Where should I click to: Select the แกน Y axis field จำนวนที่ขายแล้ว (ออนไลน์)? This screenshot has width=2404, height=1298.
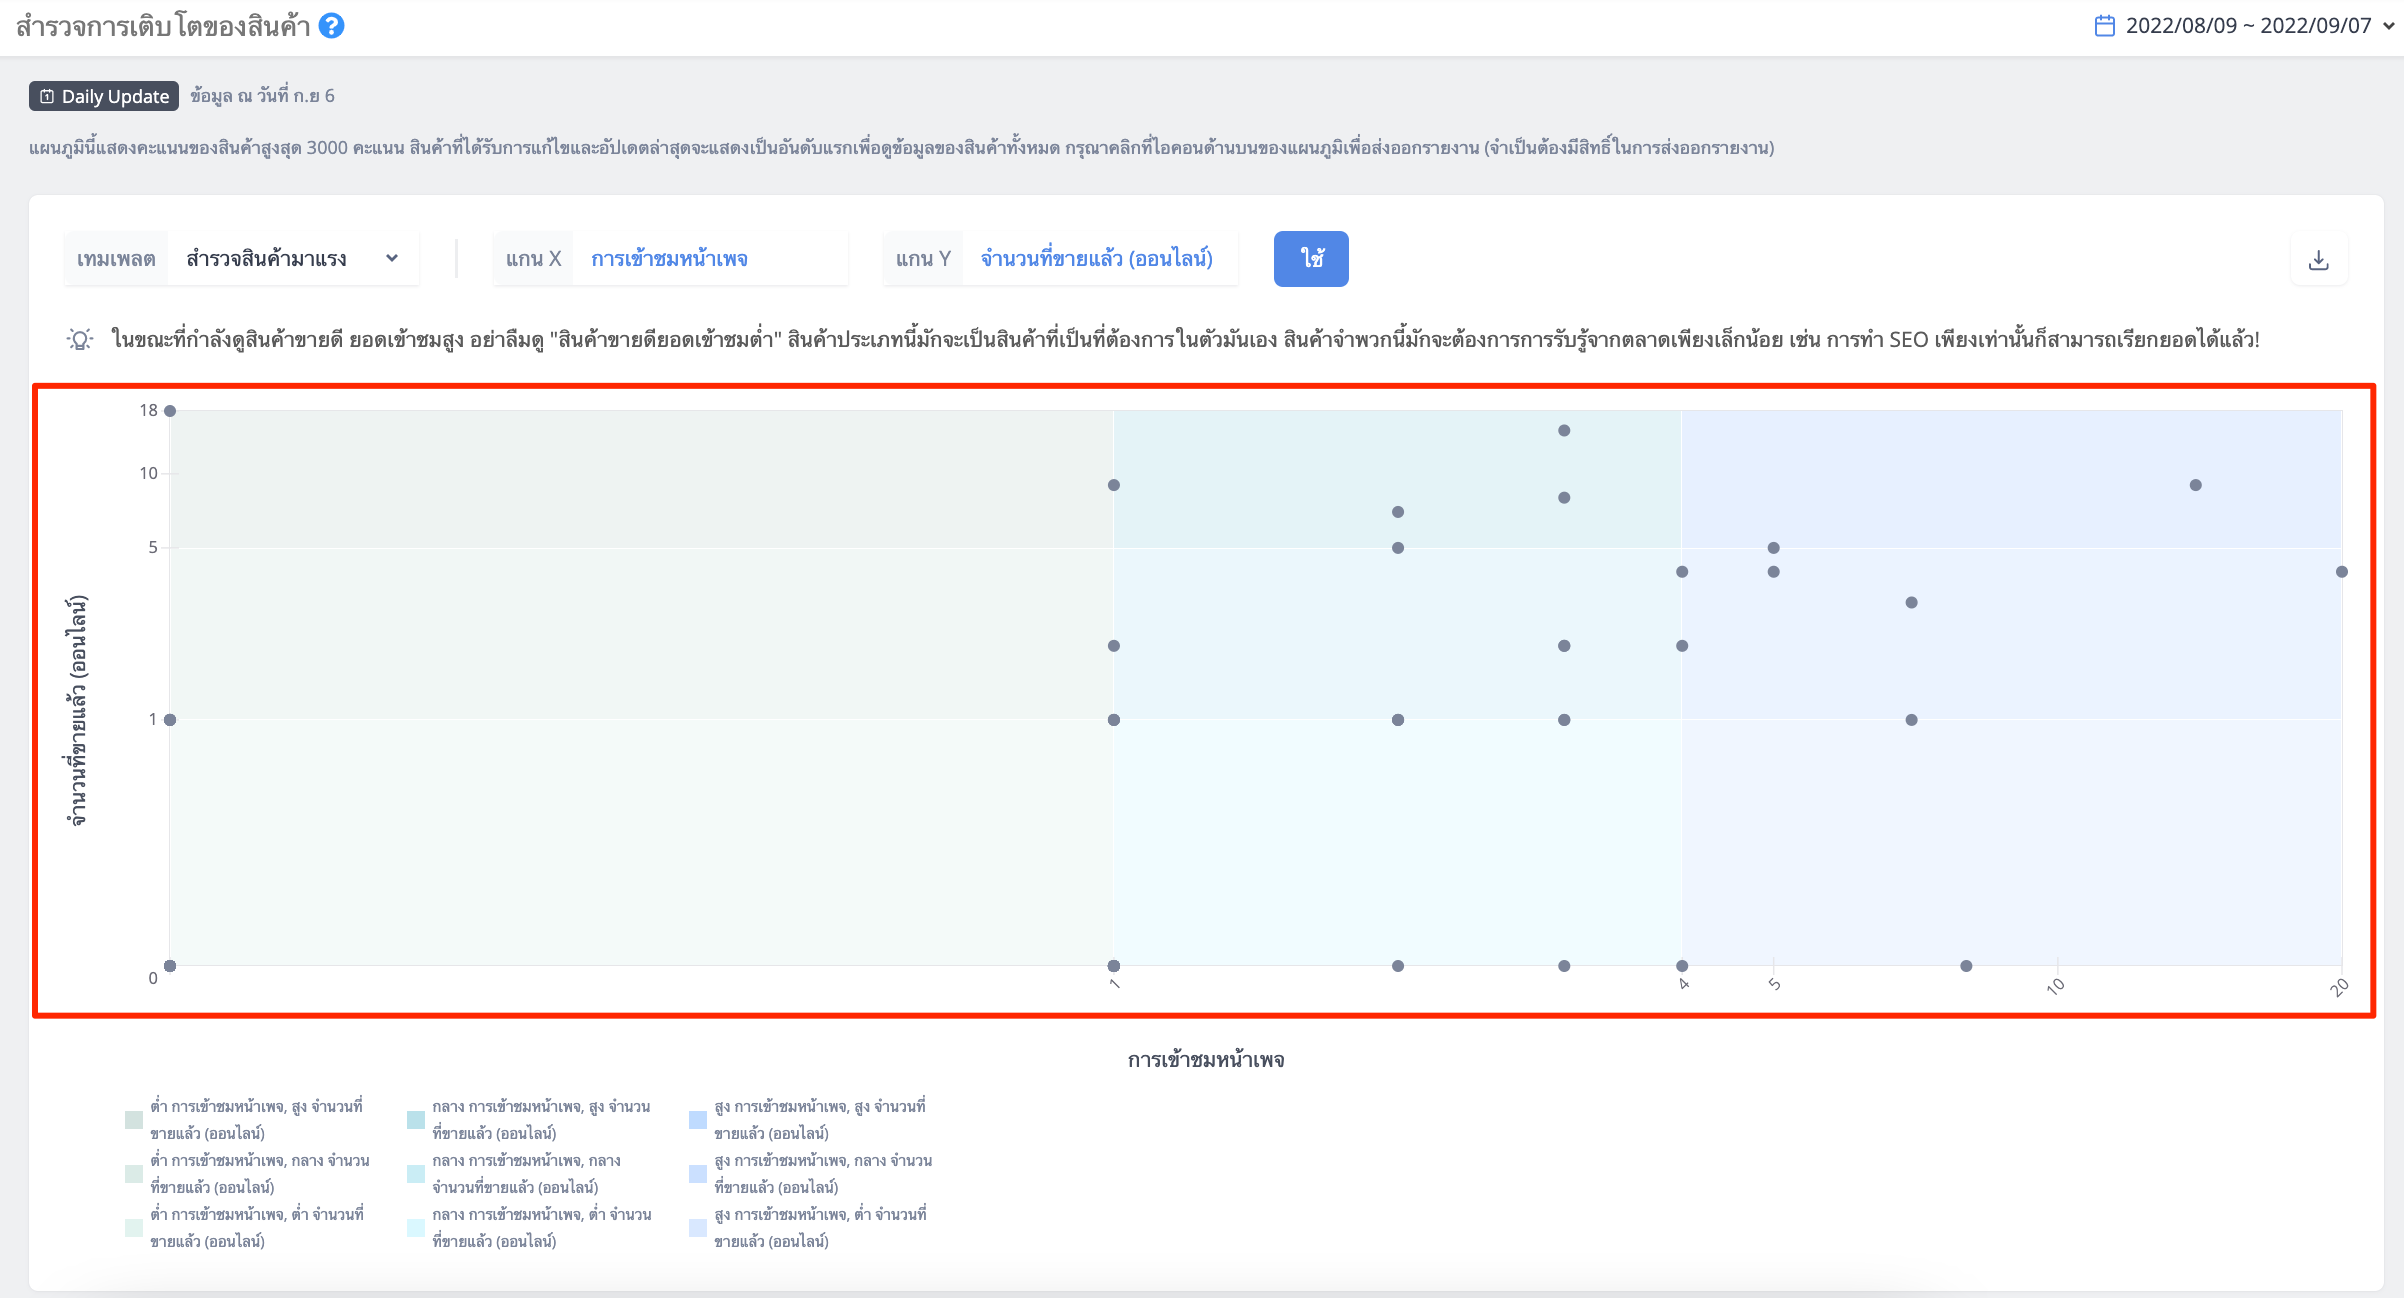click(x=1060, y=259)
